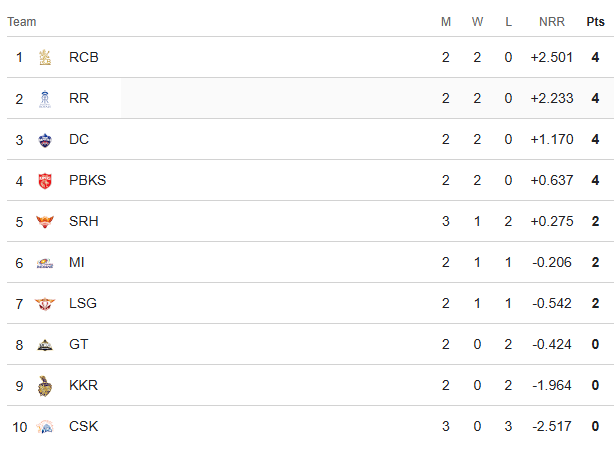The height and width of the screenshot is (452, 614).
Task: Click the RCB team logo icon
Action: pyautogui.click(x=44, y=58)
